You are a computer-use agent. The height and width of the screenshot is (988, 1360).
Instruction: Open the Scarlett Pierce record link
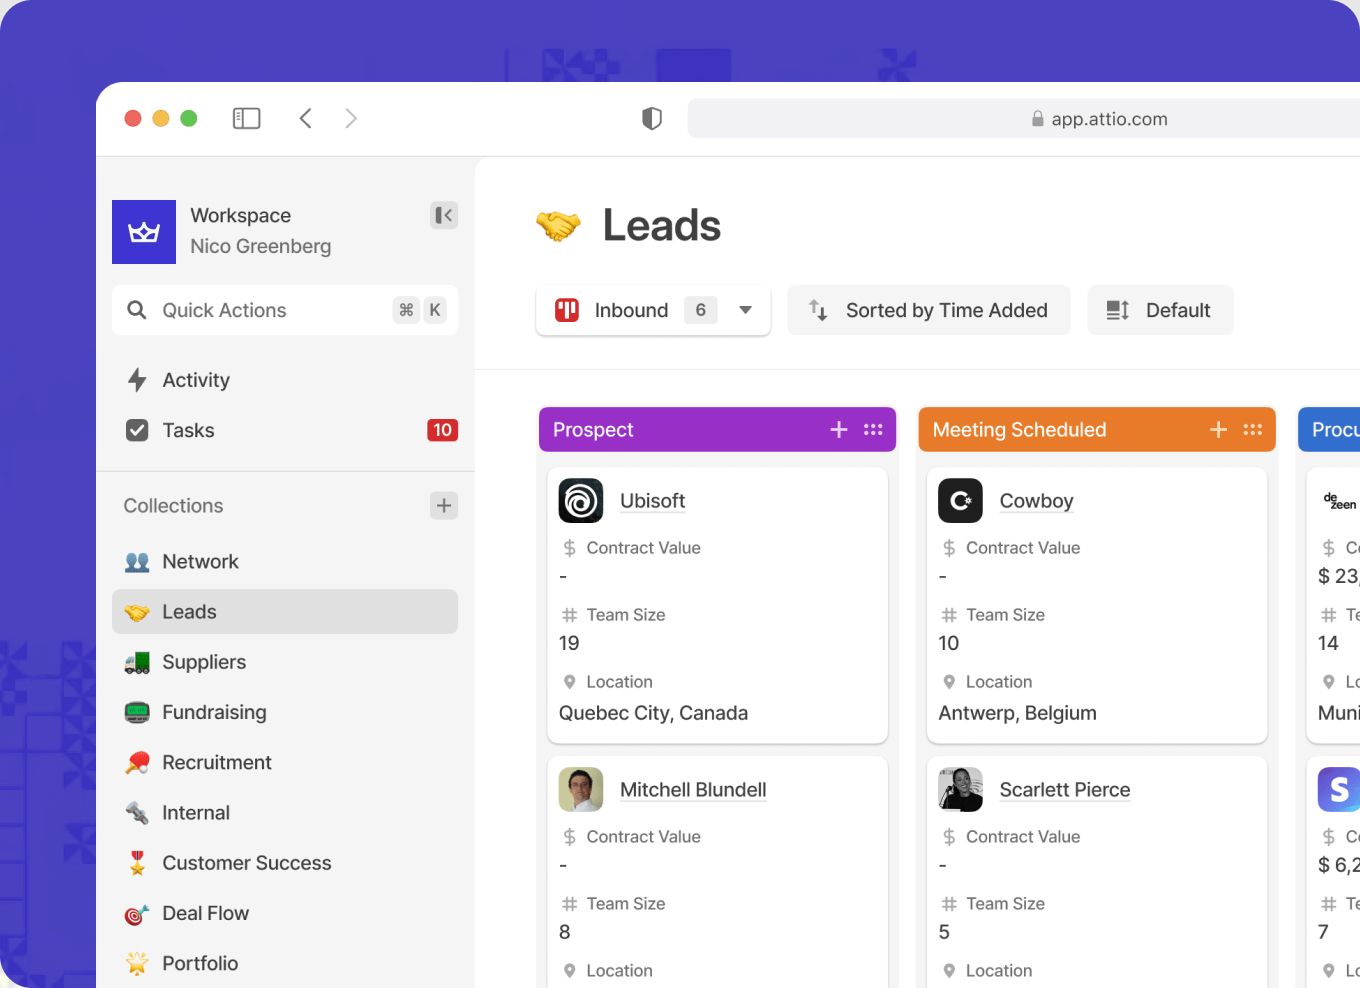1065,790
